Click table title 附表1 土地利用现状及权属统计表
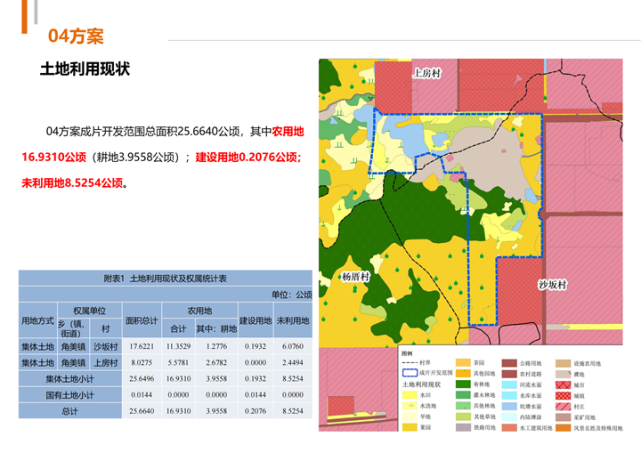Viewport: 641px width, 453px height. click(x=165, y=278)
